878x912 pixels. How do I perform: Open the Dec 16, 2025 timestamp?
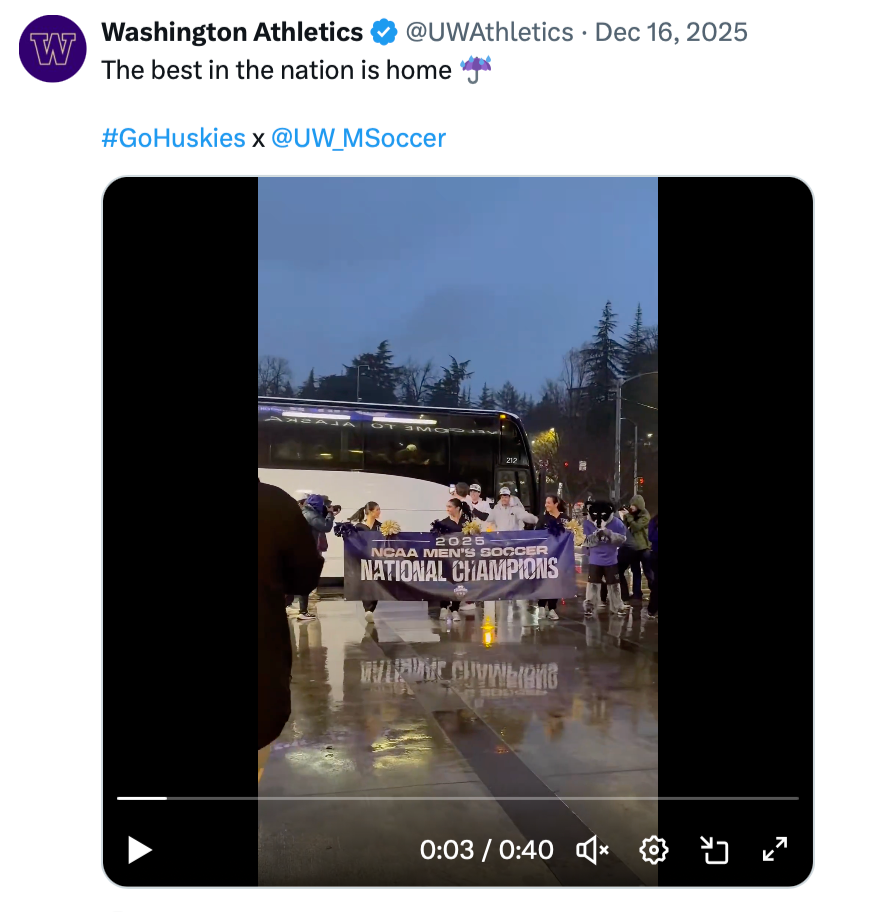point(671,33)
